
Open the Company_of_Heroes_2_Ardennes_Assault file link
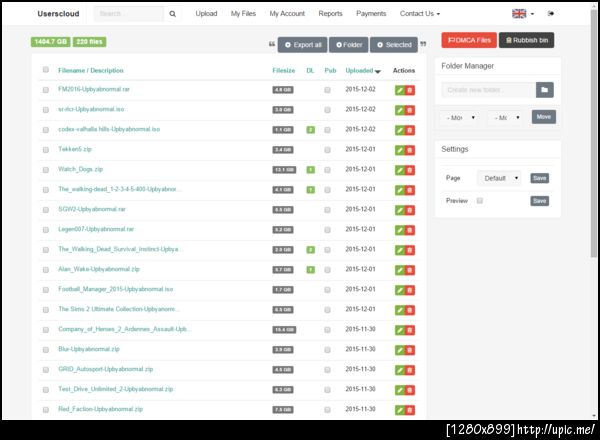124,329
